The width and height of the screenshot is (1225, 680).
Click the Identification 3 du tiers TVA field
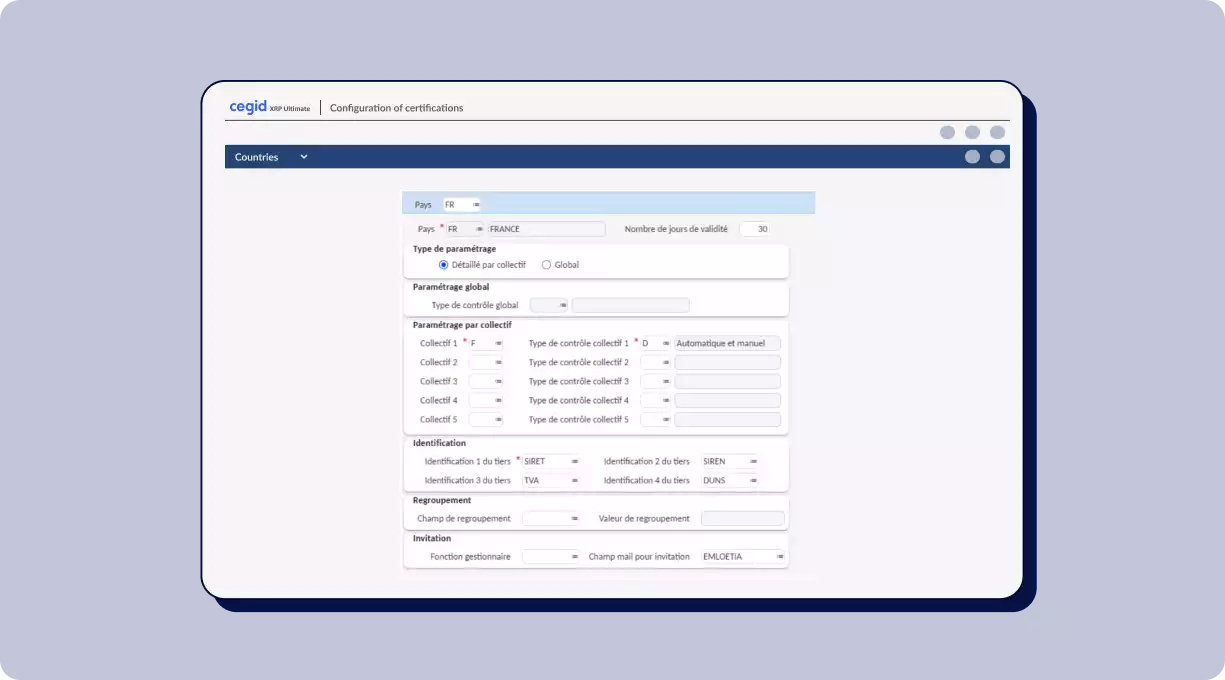click(x=545, y=480)
